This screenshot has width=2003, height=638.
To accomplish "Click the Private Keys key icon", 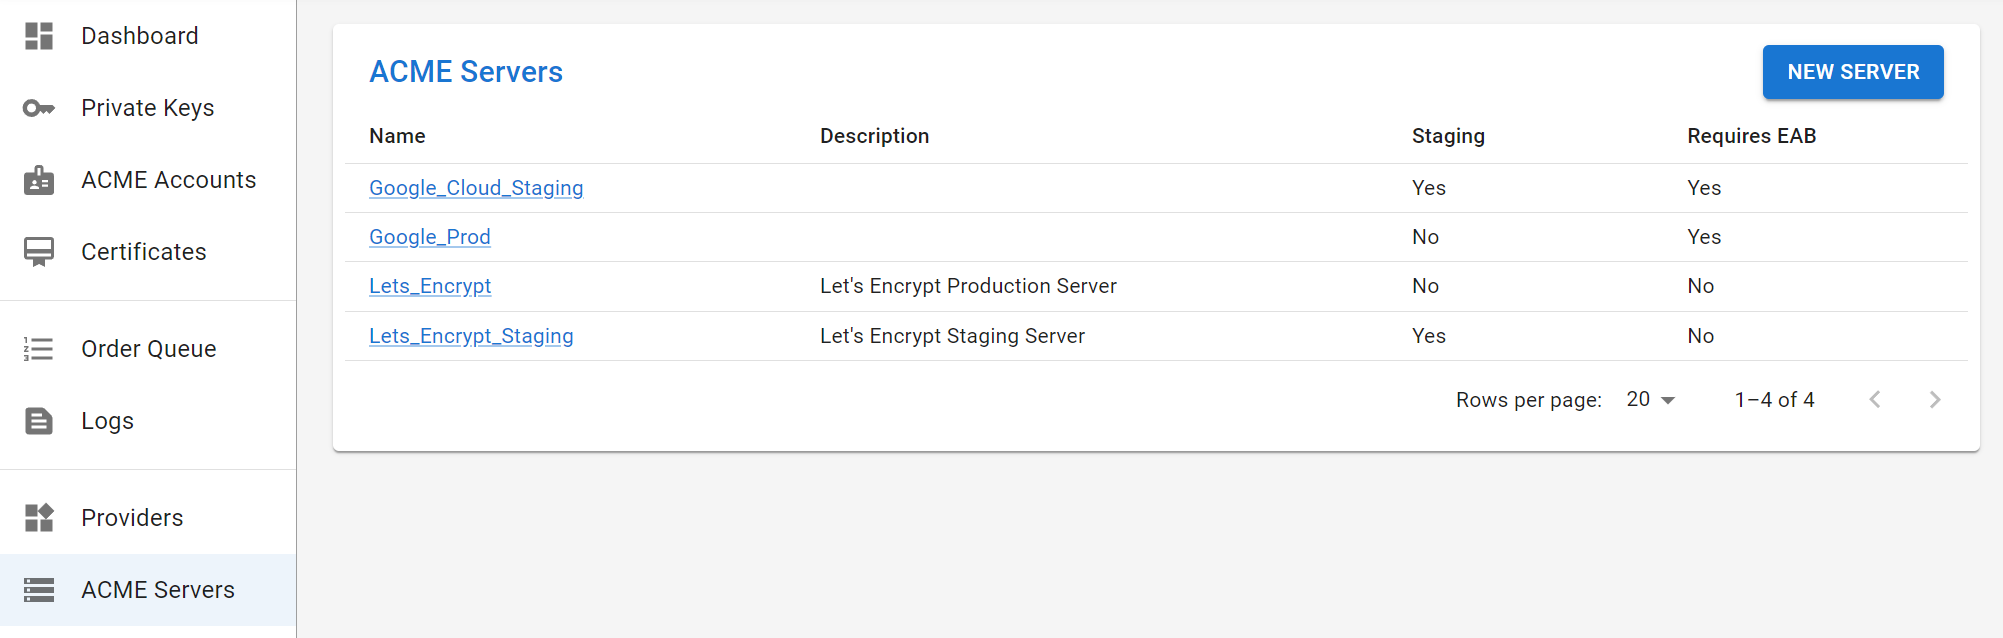I will point(39,108).
